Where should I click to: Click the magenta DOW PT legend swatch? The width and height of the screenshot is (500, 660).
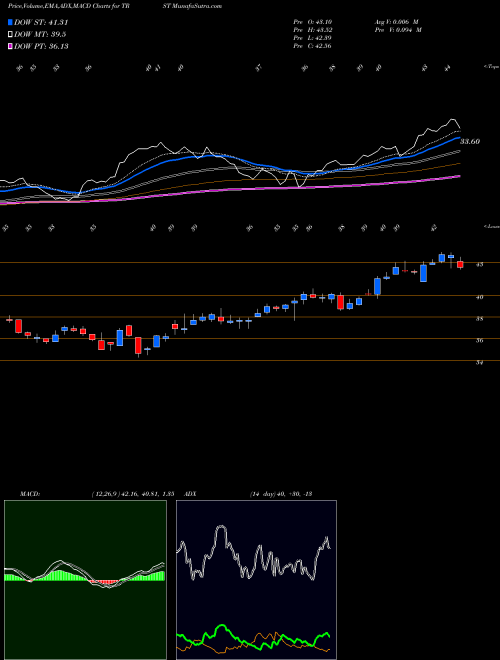pos(10,46)
